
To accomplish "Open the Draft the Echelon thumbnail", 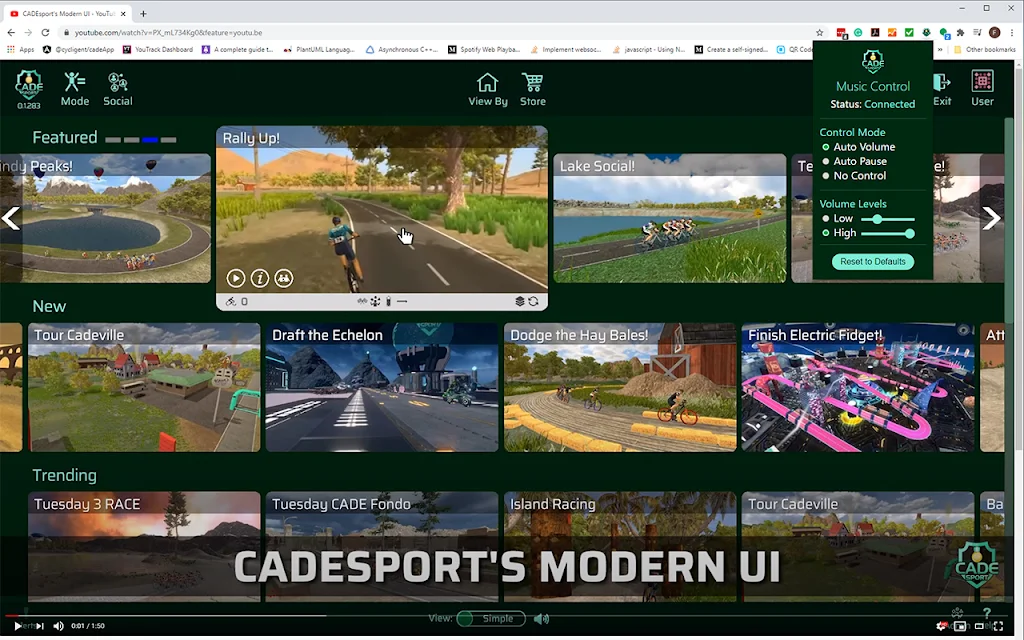I will (381, 387).
